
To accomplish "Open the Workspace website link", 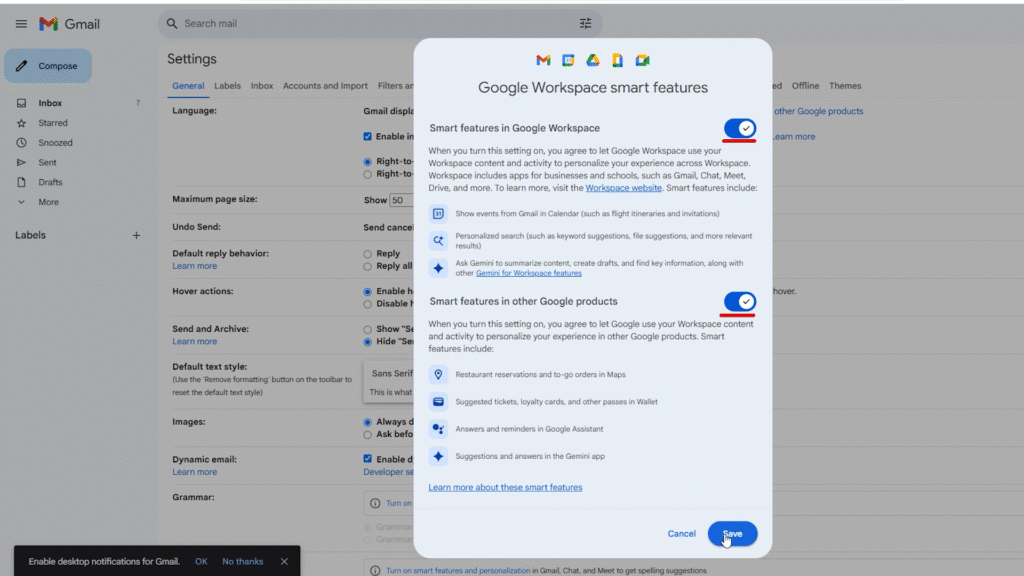I will click(x=623, y=188).
